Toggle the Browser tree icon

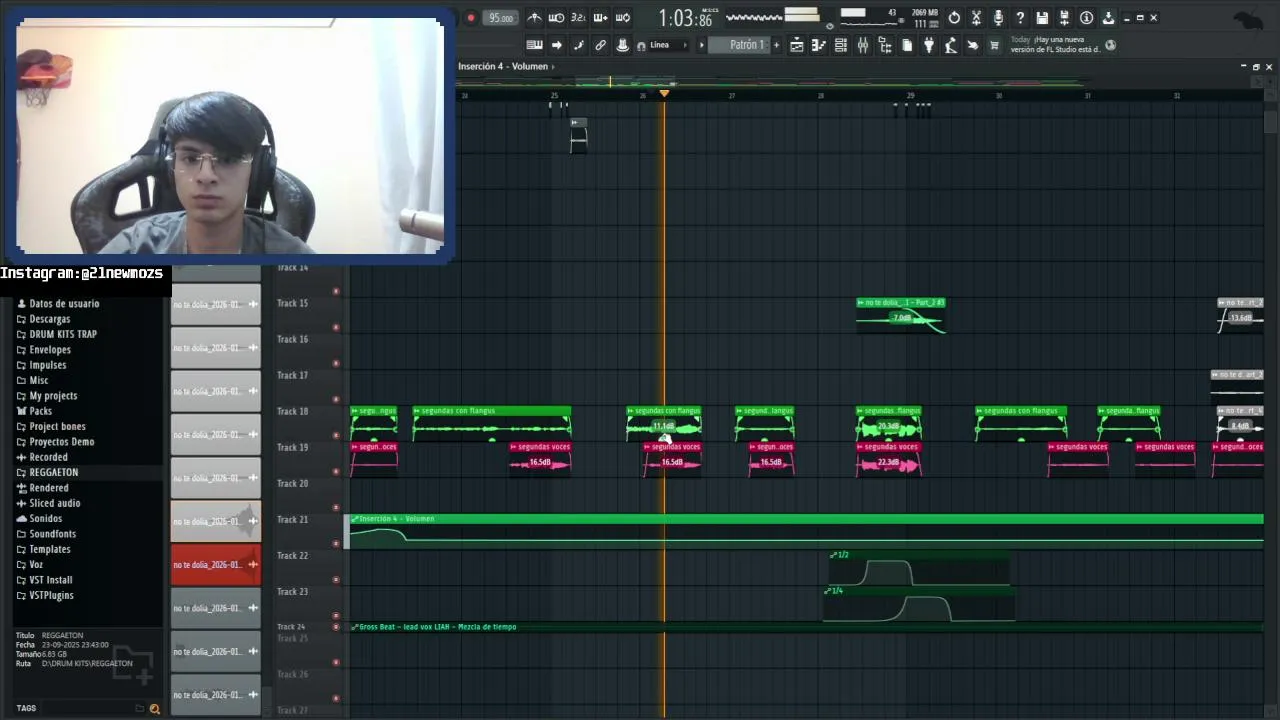point(885,45)
